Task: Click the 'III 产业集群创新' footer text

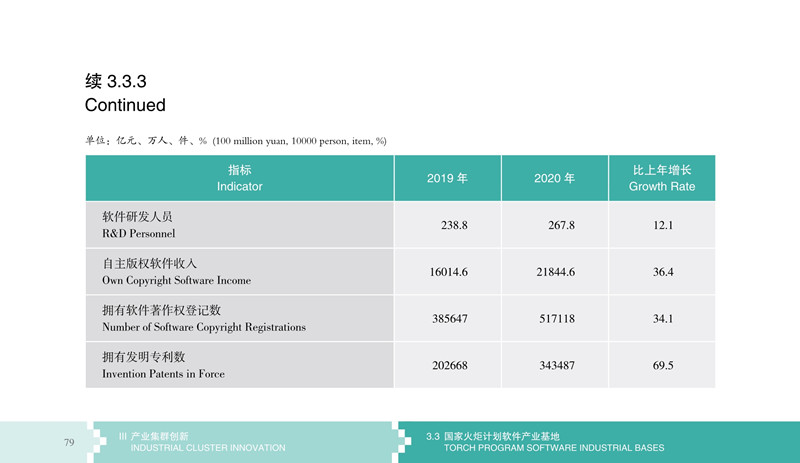Action: (154, 436)
